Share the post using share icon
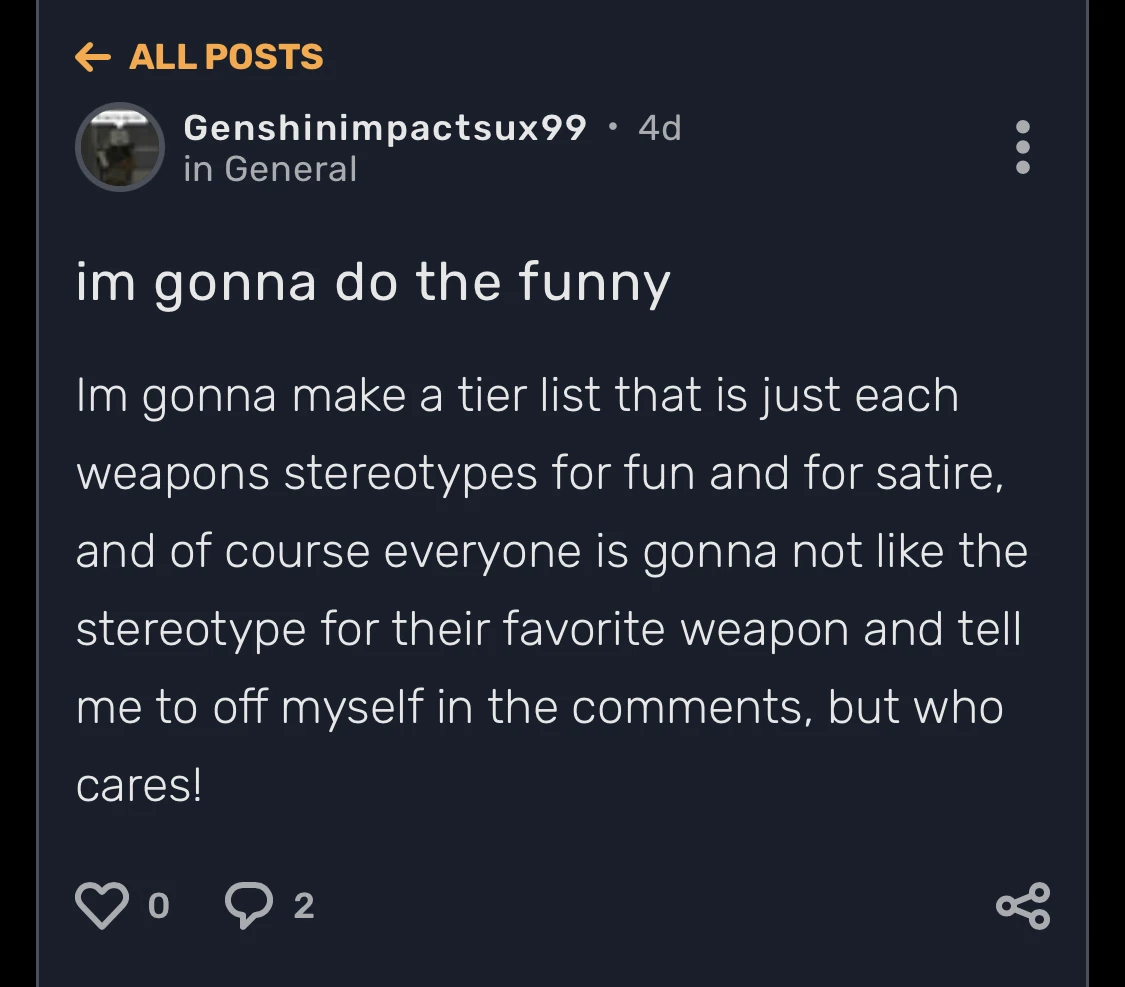Screen dimensions: 1125x987 (1023, 905)
